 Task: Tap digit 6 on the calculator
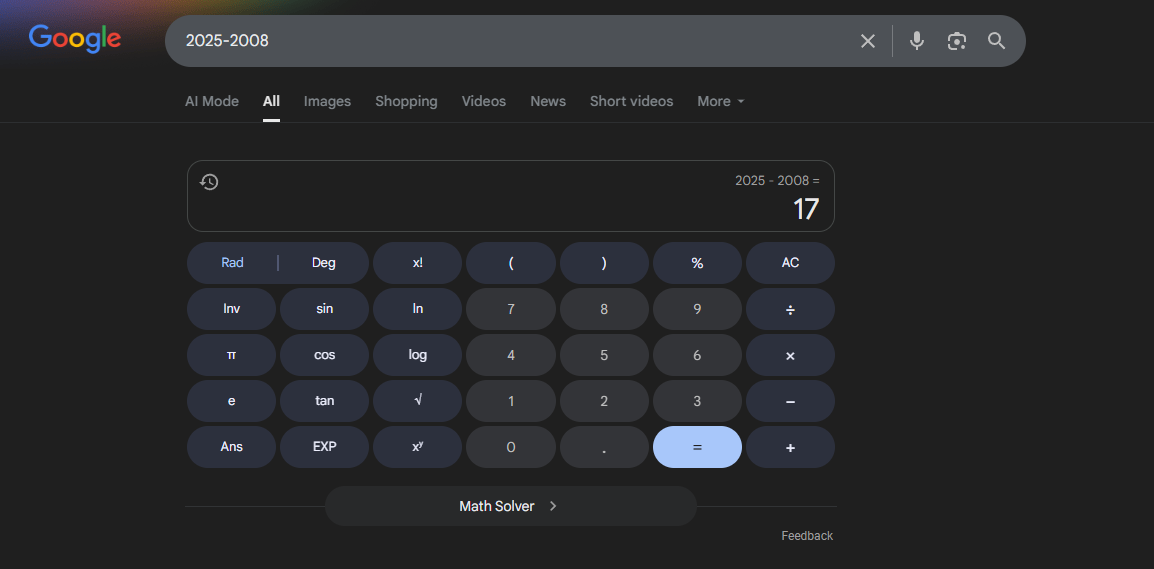pyautogui.click(x=697, y=355)
